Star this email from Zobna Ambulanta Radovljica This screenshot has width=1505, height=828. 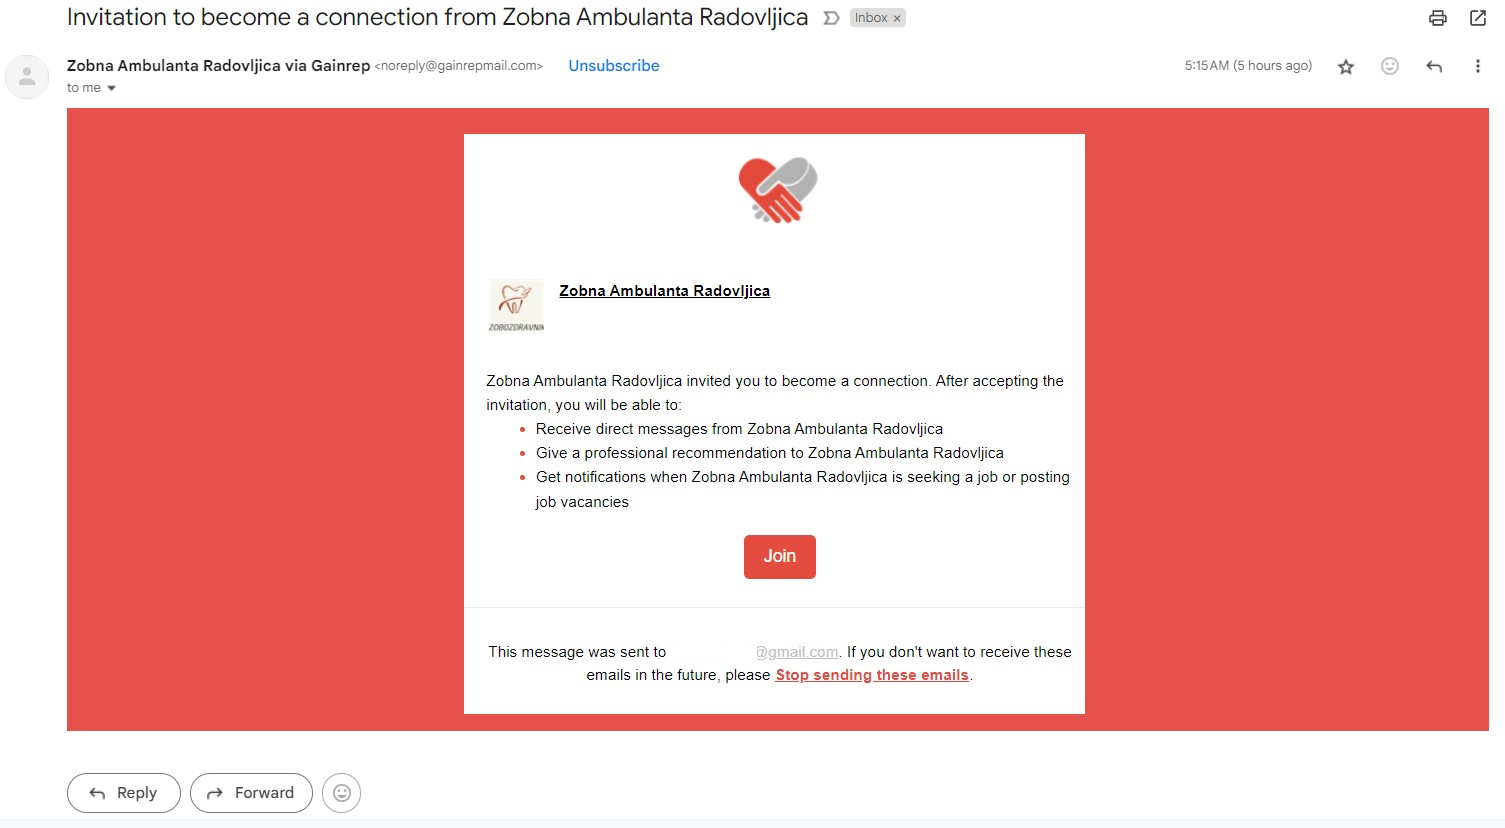pyautogui.click(x=1346, y=67)
